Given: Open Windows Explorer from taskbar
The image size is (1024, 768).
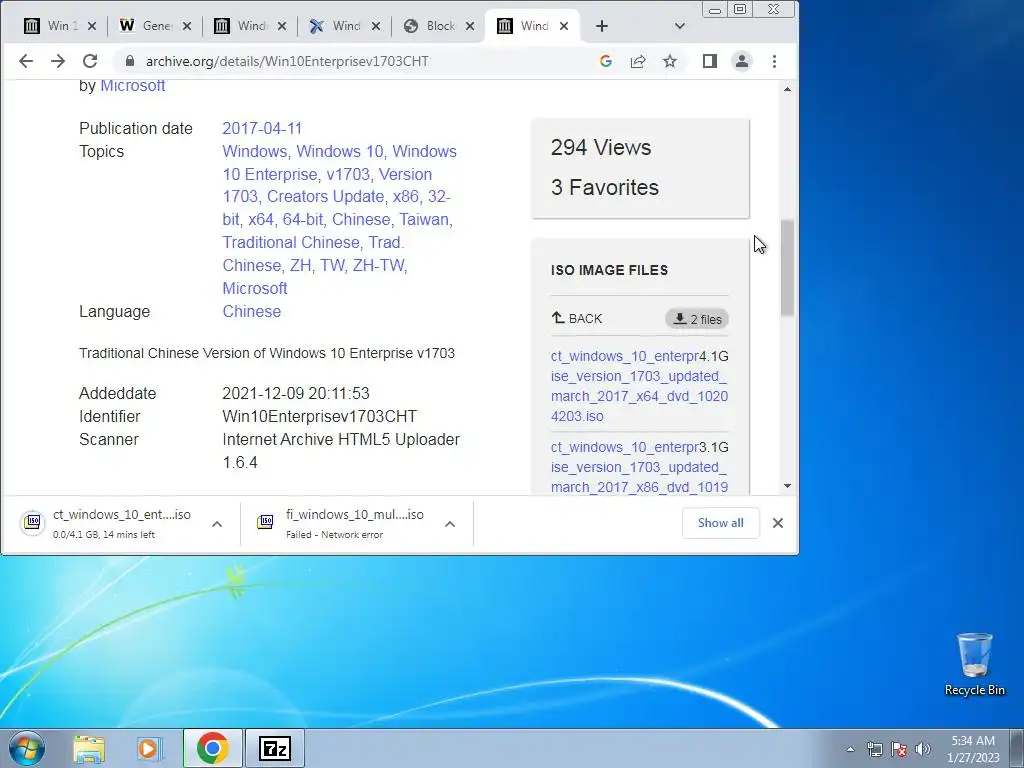Looking at the screenshot, I should [x=89, y=748].
